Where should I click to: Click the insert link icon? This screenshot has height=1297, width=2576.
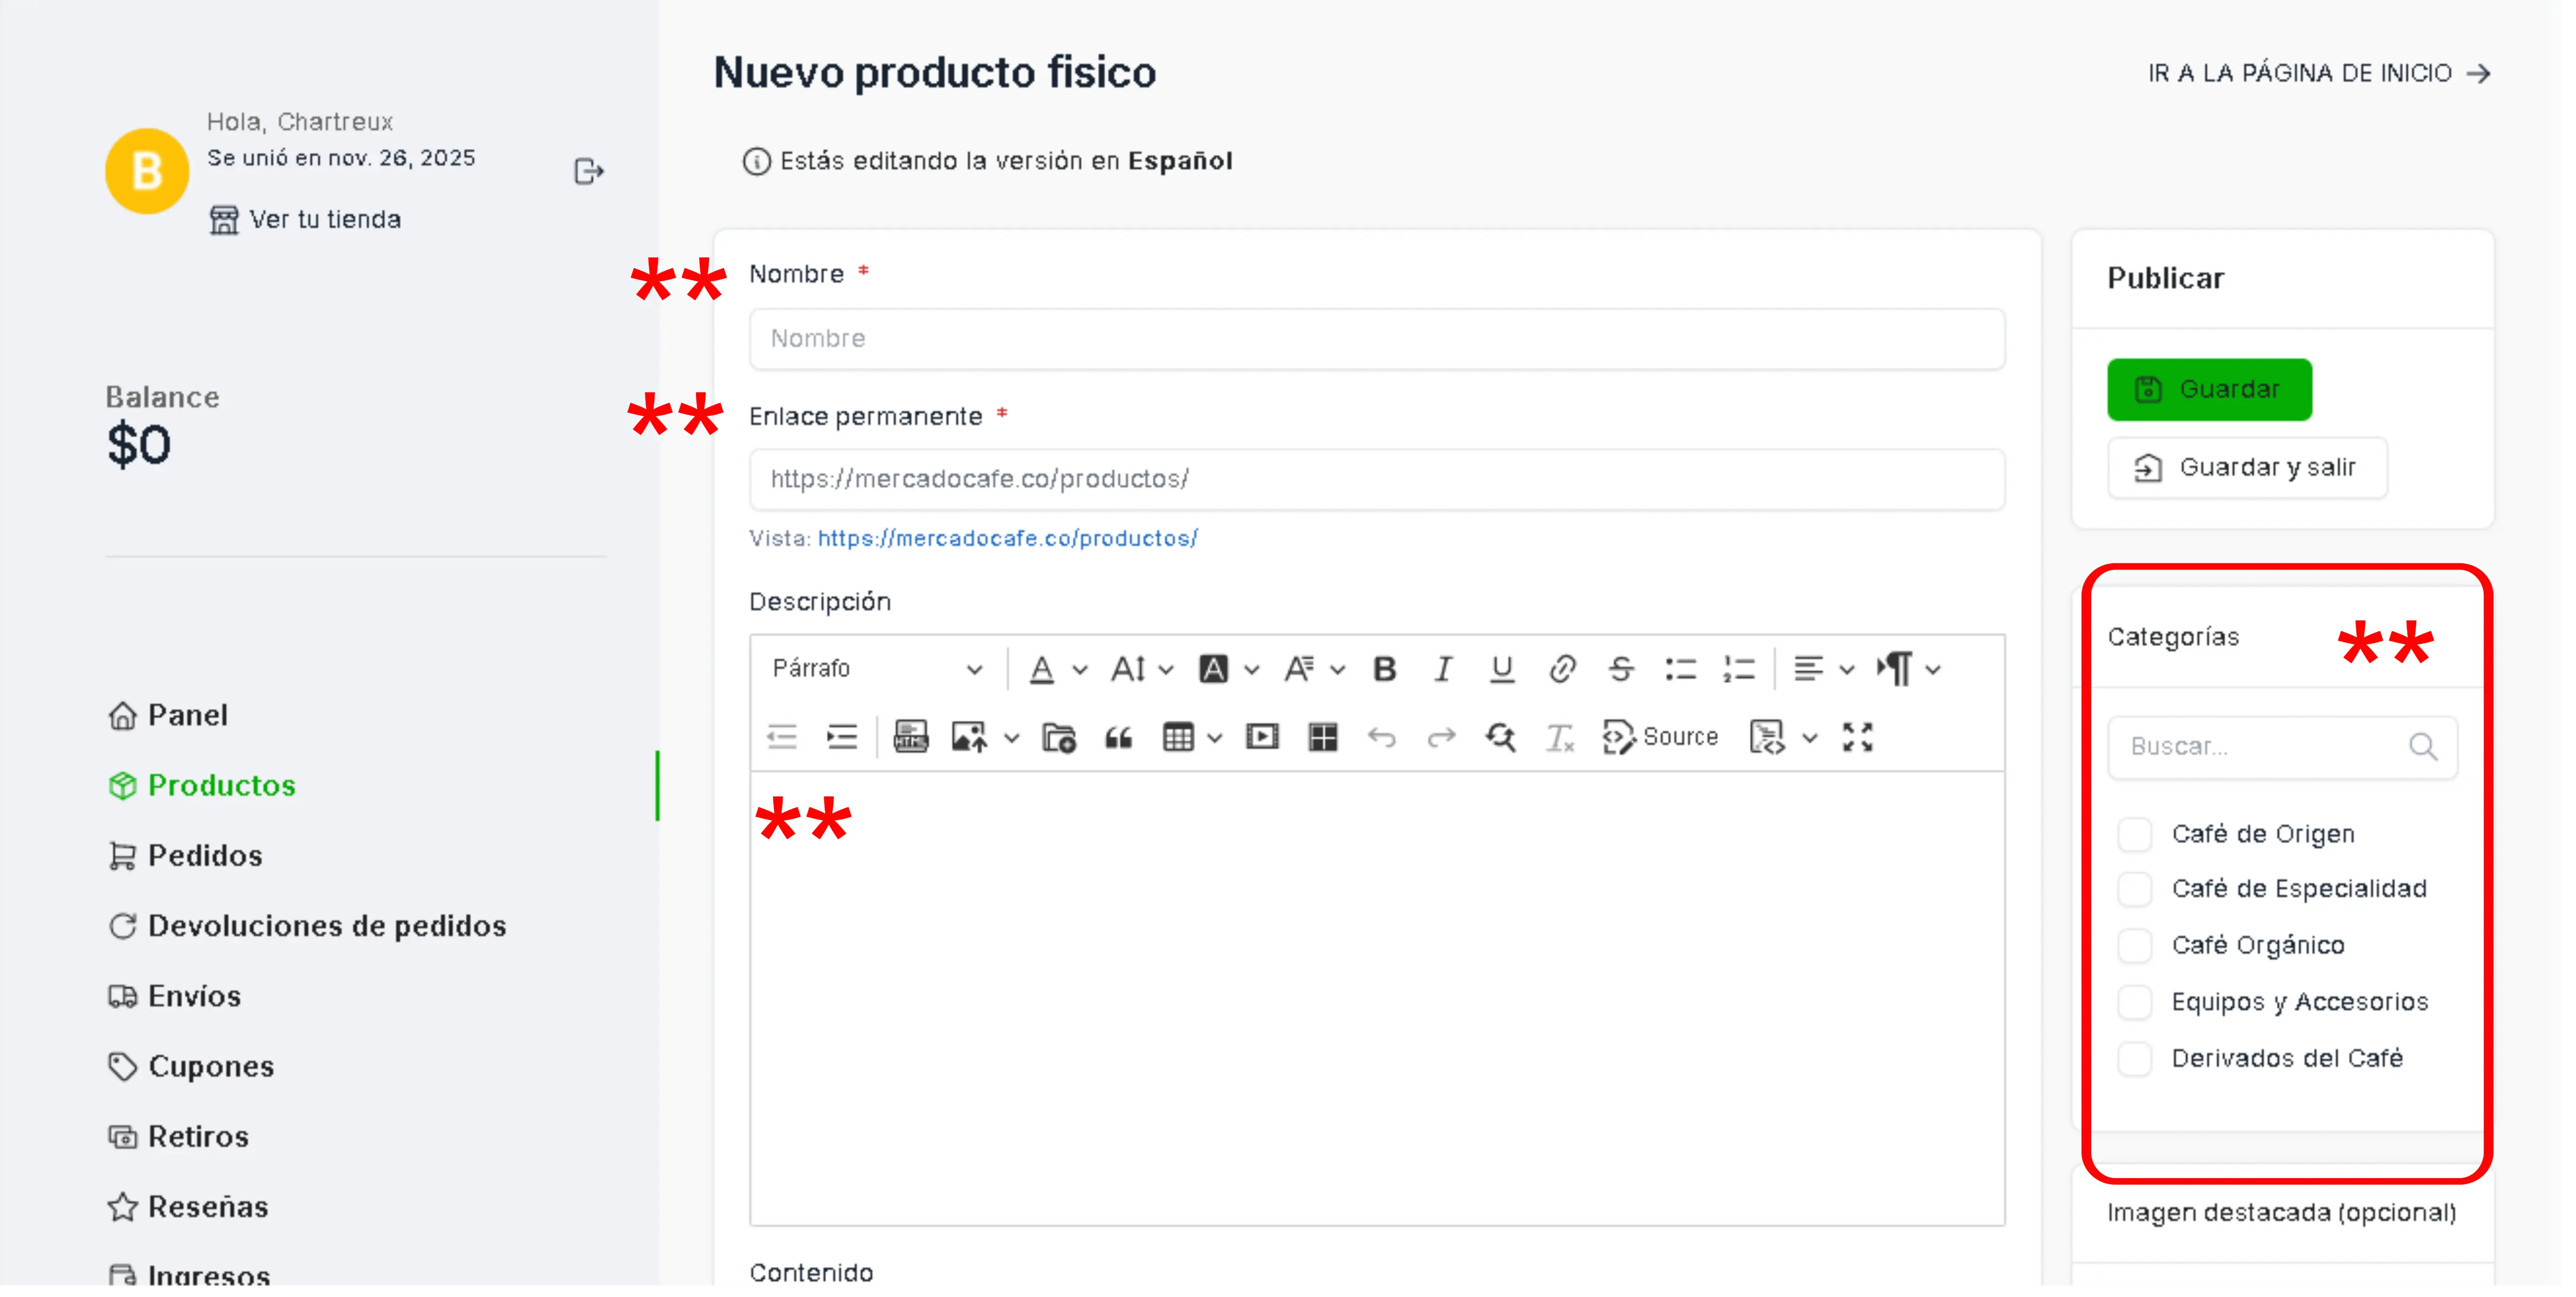tap(1562, 670)
